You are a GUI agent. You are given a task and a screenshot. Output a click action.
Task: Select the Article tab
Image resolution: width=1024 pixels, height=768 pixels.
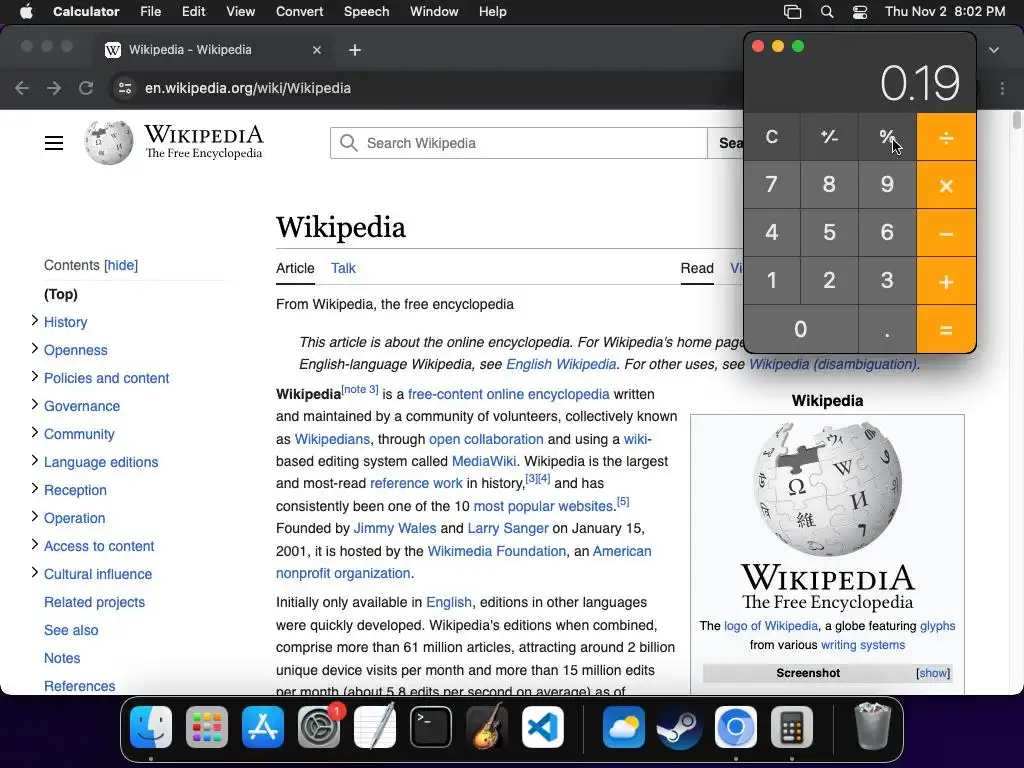(x=295, y=268)
